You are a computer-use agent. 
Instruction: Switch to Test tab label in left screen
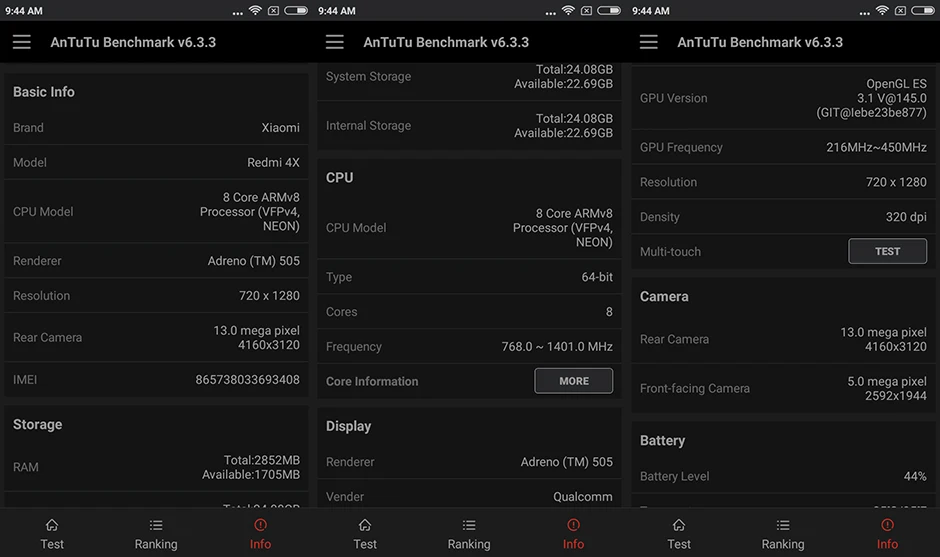52,544
